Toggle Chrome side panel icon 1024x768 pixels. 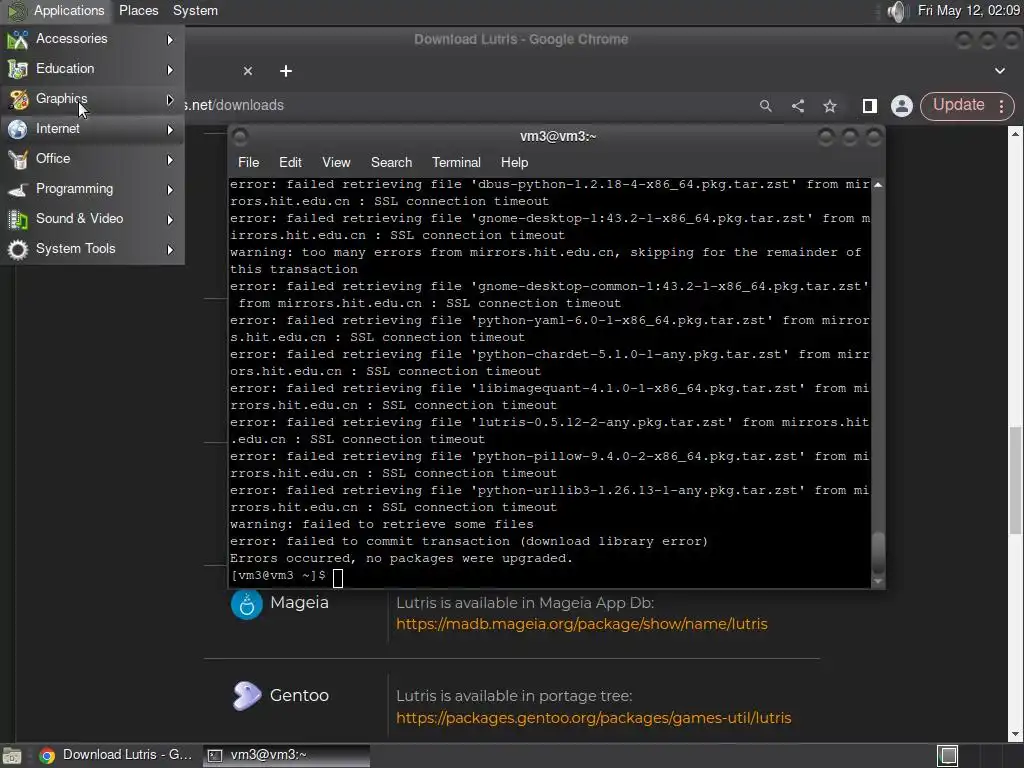pos(870,106)
